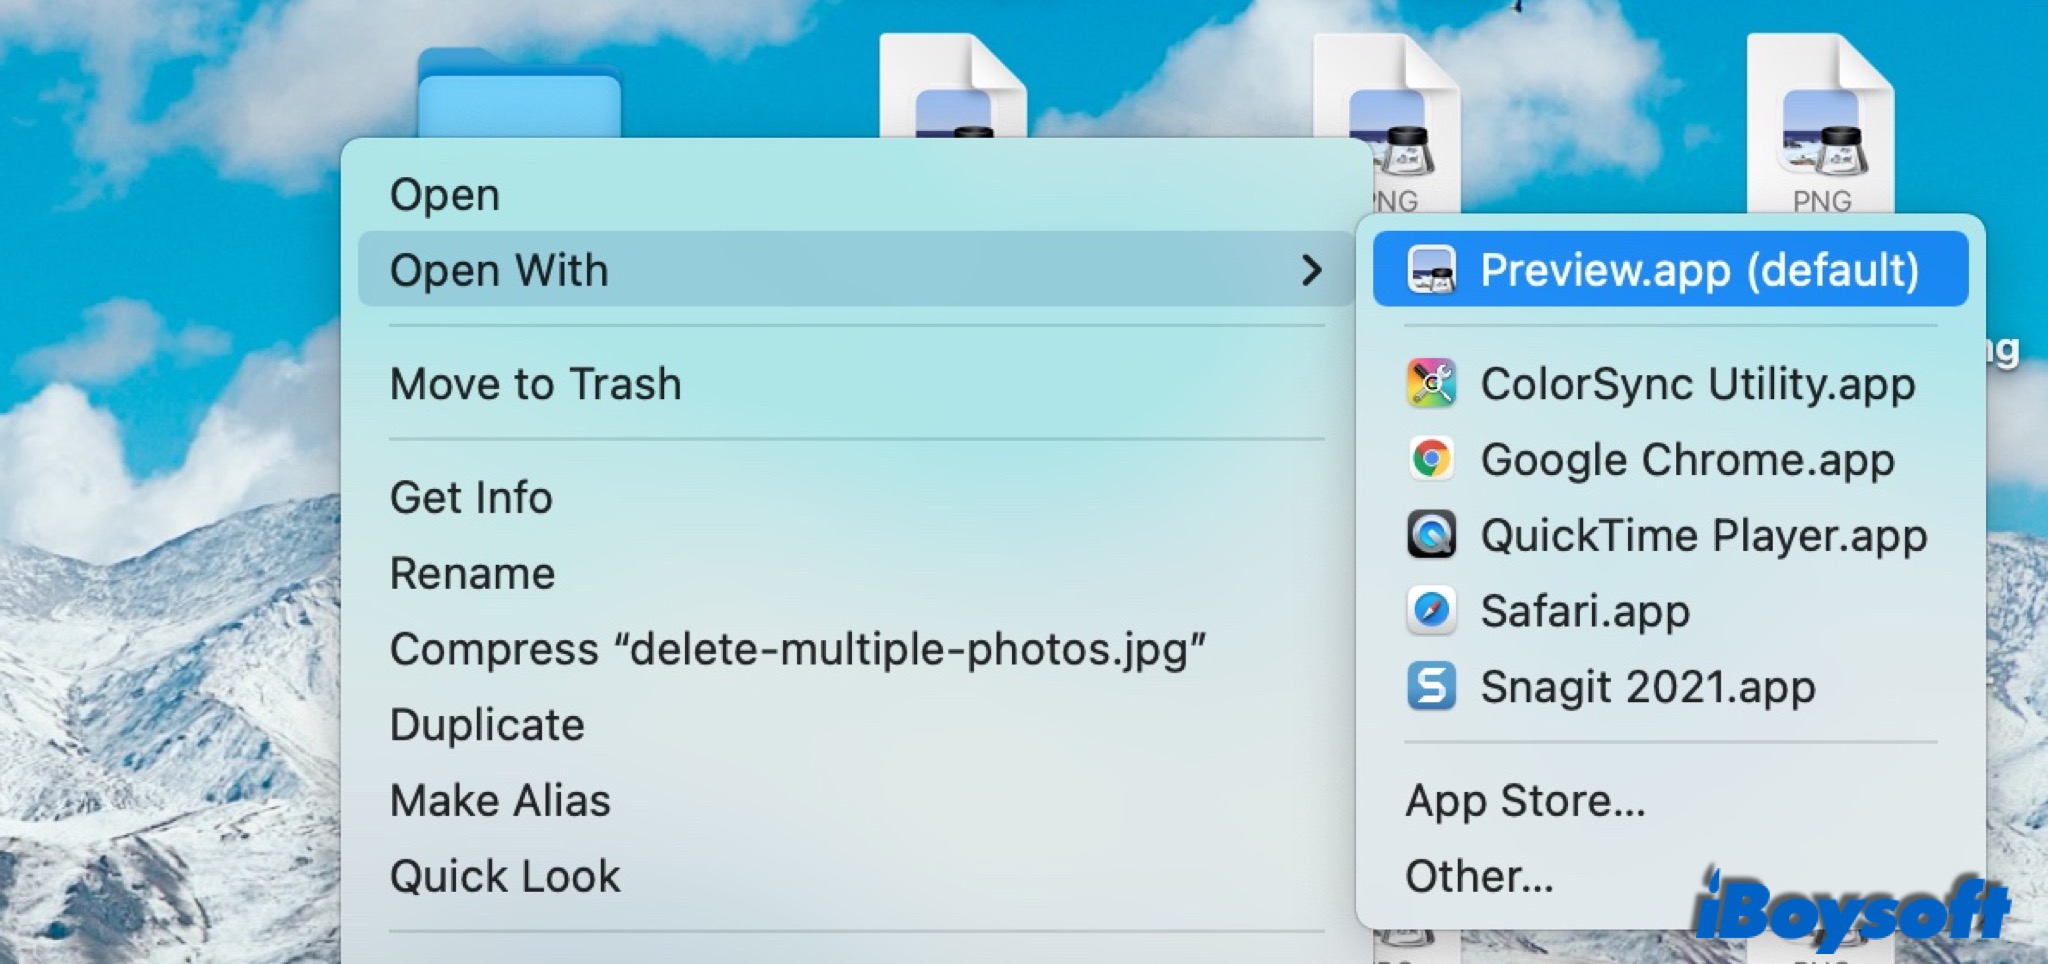This screenshot has height=964, width=2048.
Task: Open App Store… from submenu
Action: pos(1525,801)
